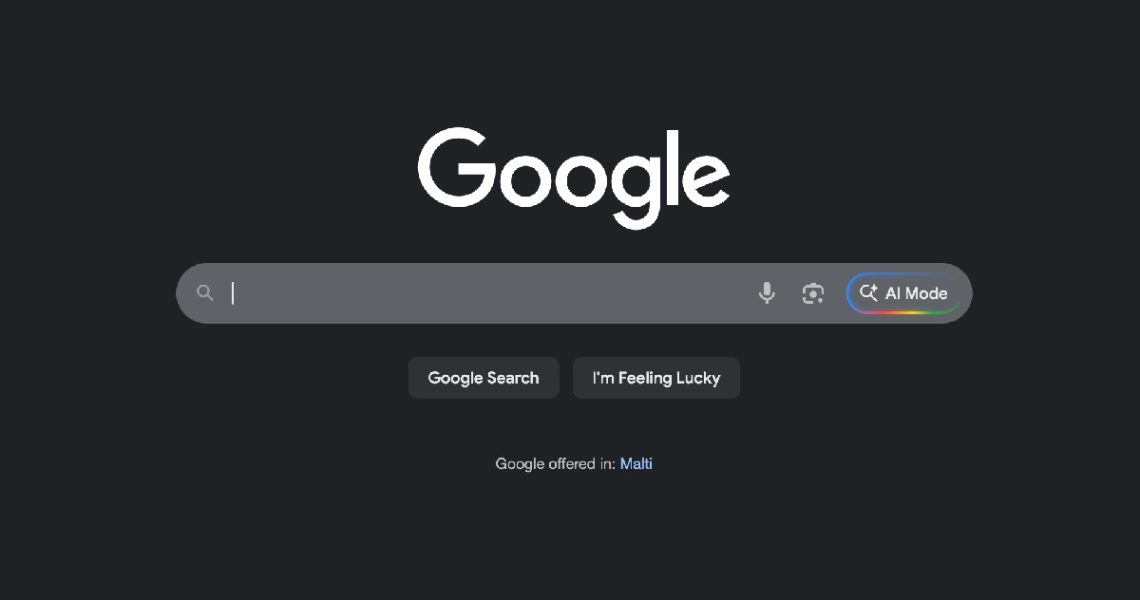Viewport: 1140px width, 600px height.
Task: Click the Google logo
Action: (574, 178)
